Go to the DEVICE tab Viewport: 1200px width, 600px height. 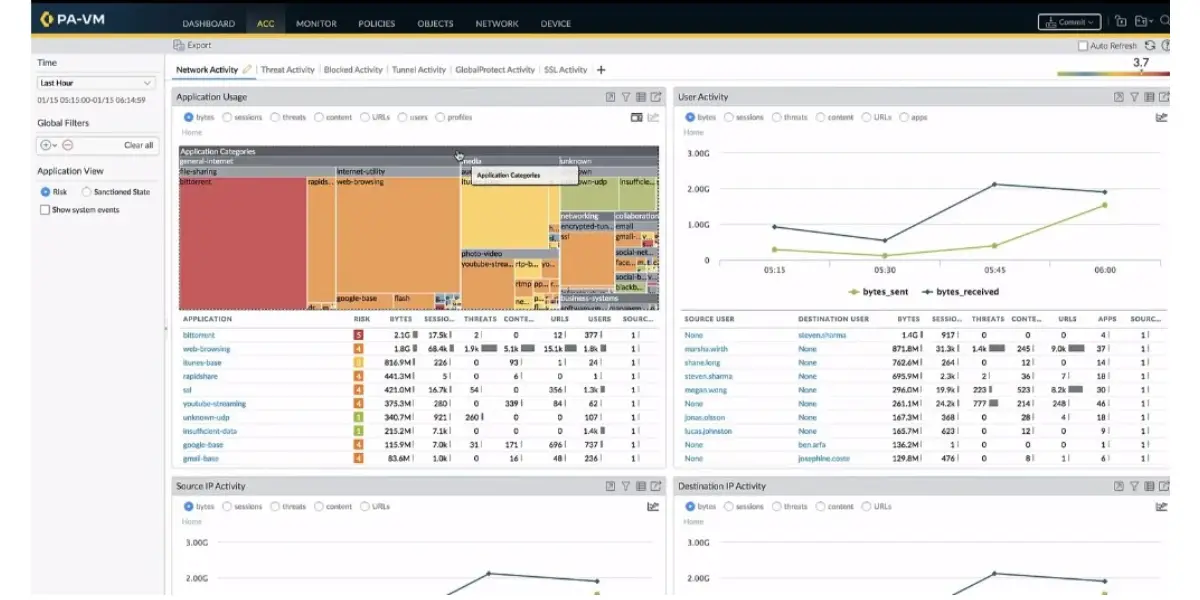pyautogui.click(x=556, y=24)
